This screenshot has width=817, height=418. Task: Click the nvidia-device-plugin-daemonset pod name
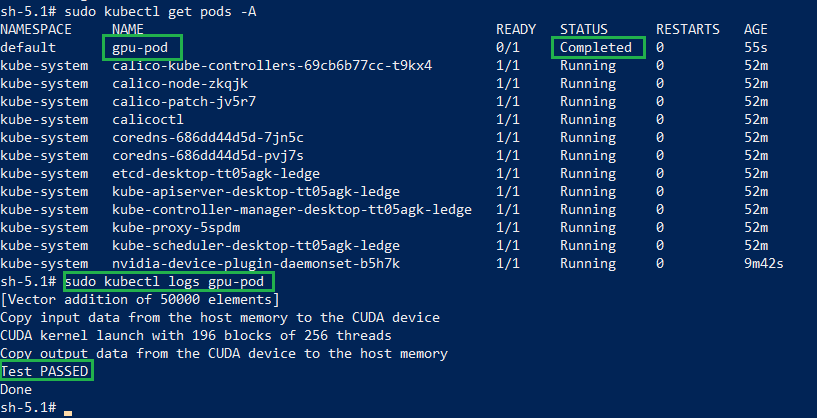(256, 263)
